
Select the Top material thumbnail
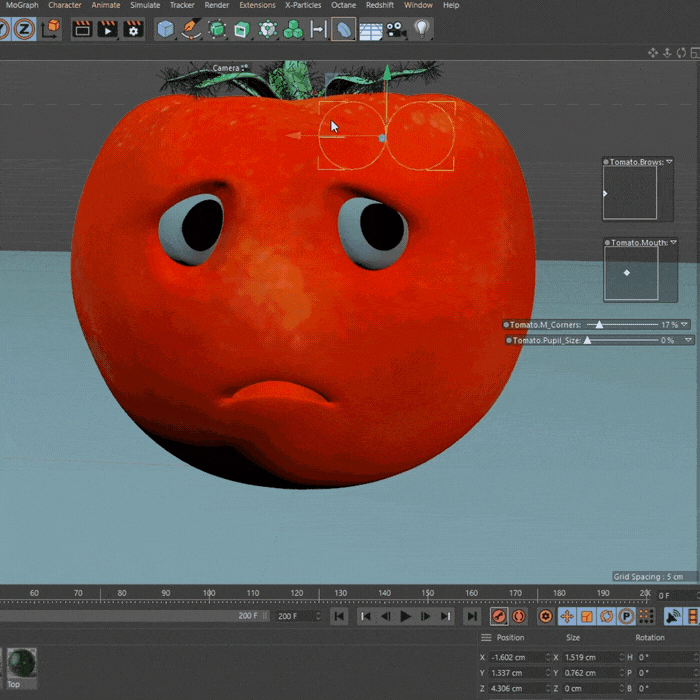[21, 663]
